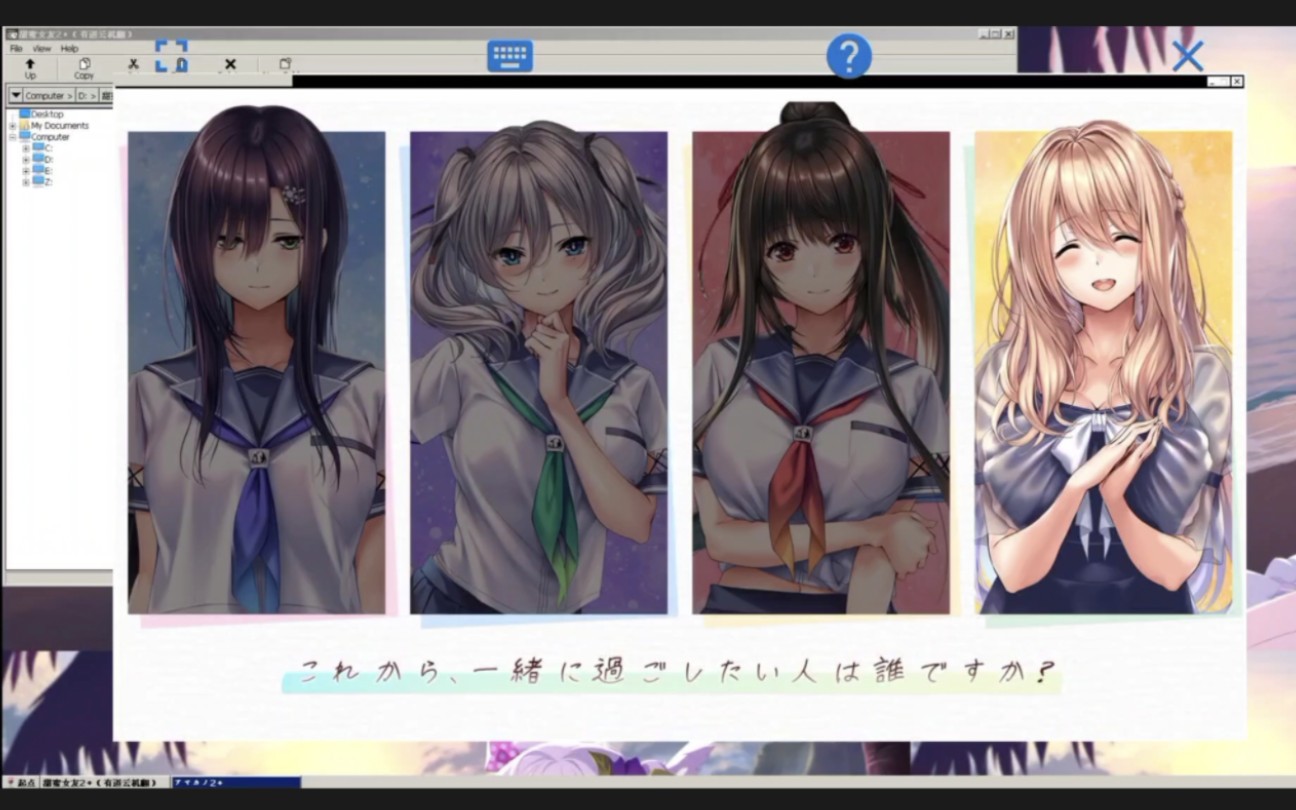Expand the Z: drive node

[25, 182]
